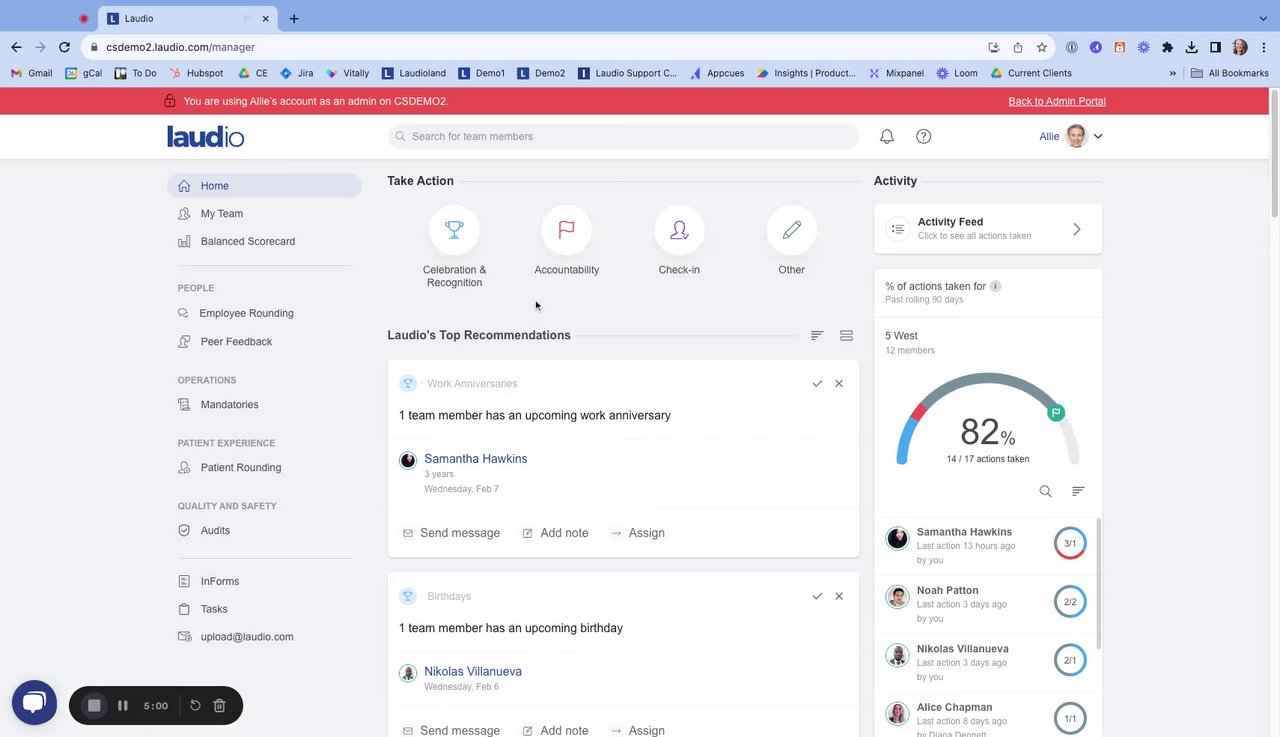Select Alice Chapman in the Activity list
The image size is (1280, 737).
click(955, 708)
